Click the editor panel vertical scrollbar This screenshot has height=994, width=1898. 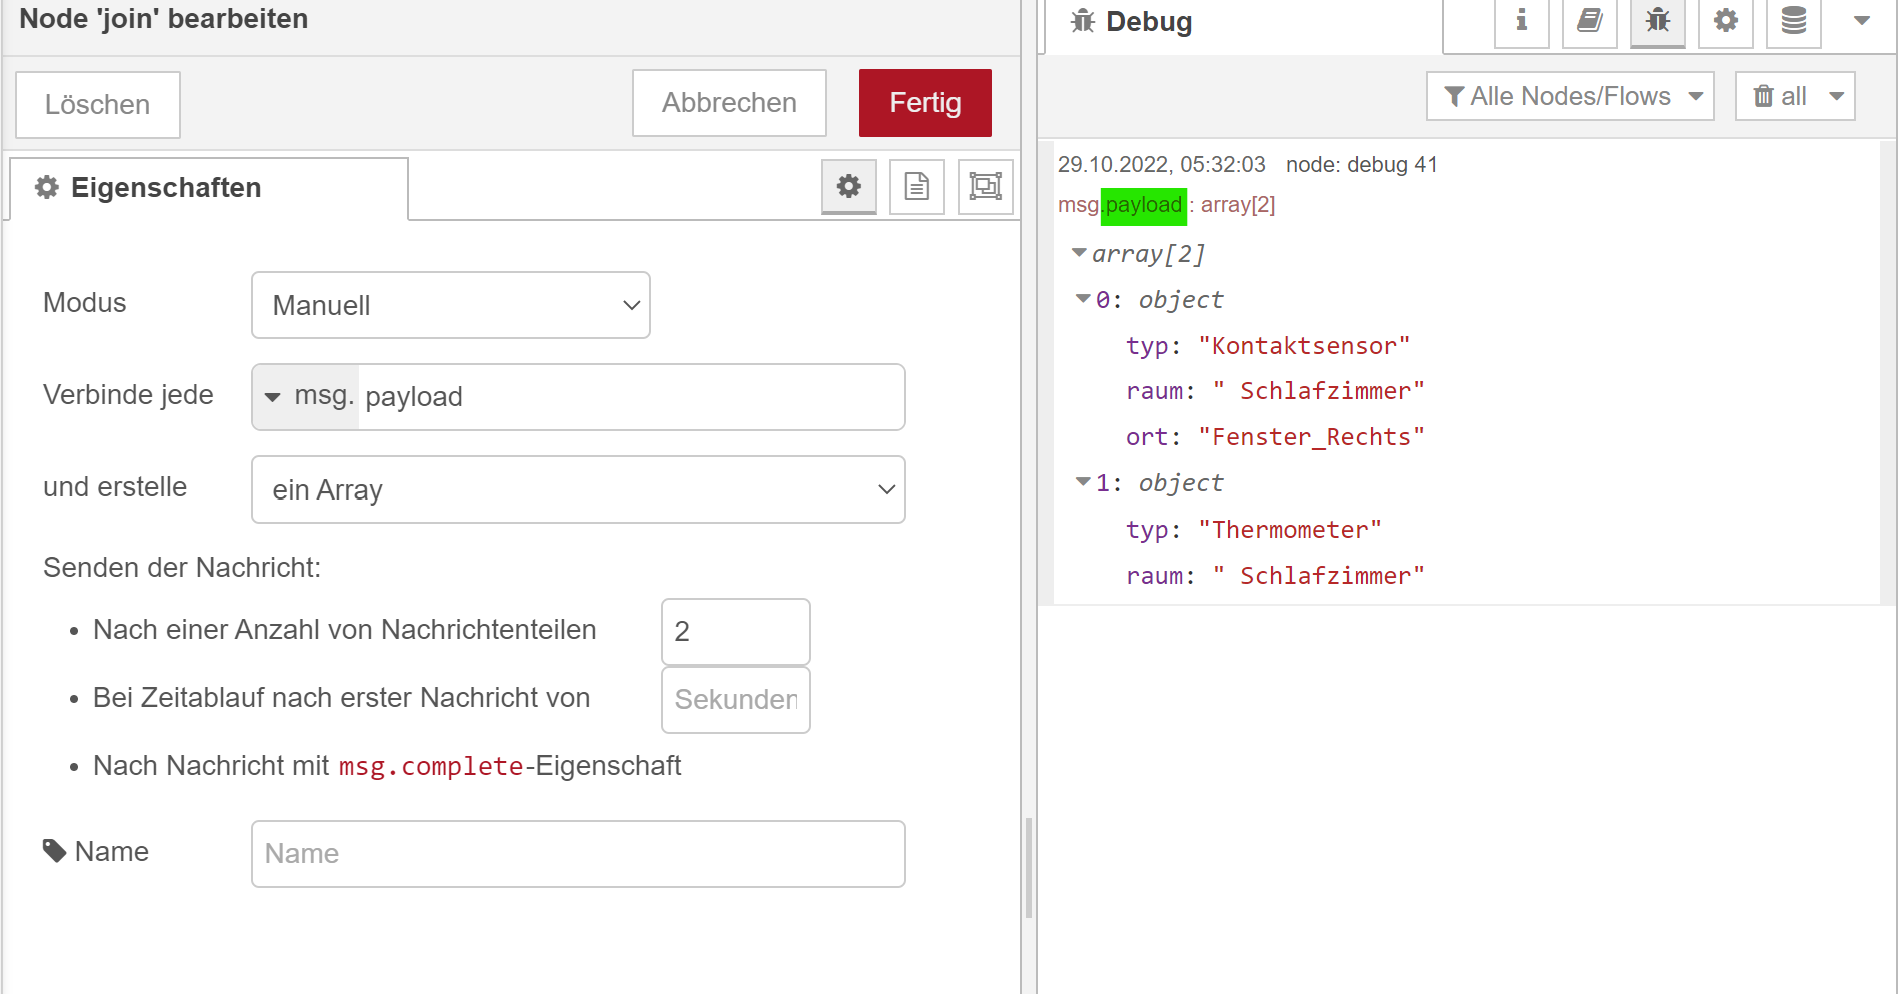(1029, 868)
